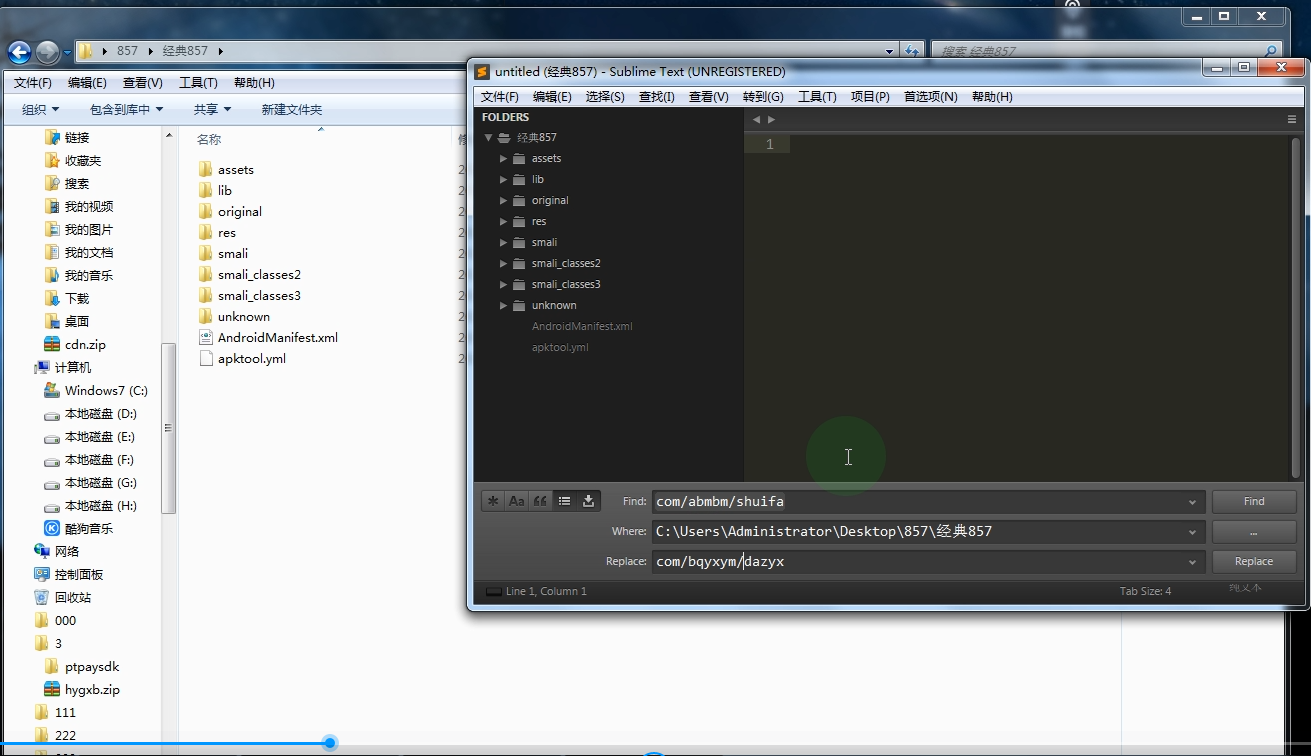Open the 首选项(N) preferences menu
Viewport: 1311px width, 756px height.
930,96
